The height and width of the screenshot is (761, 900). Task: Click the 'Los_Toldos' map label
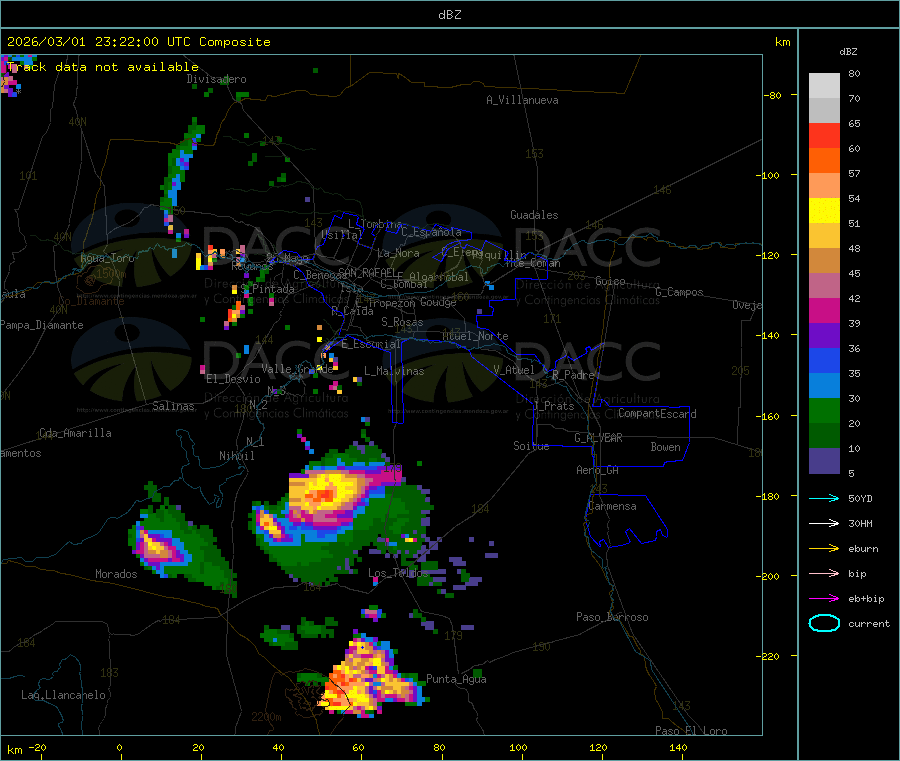pos(398,573)
